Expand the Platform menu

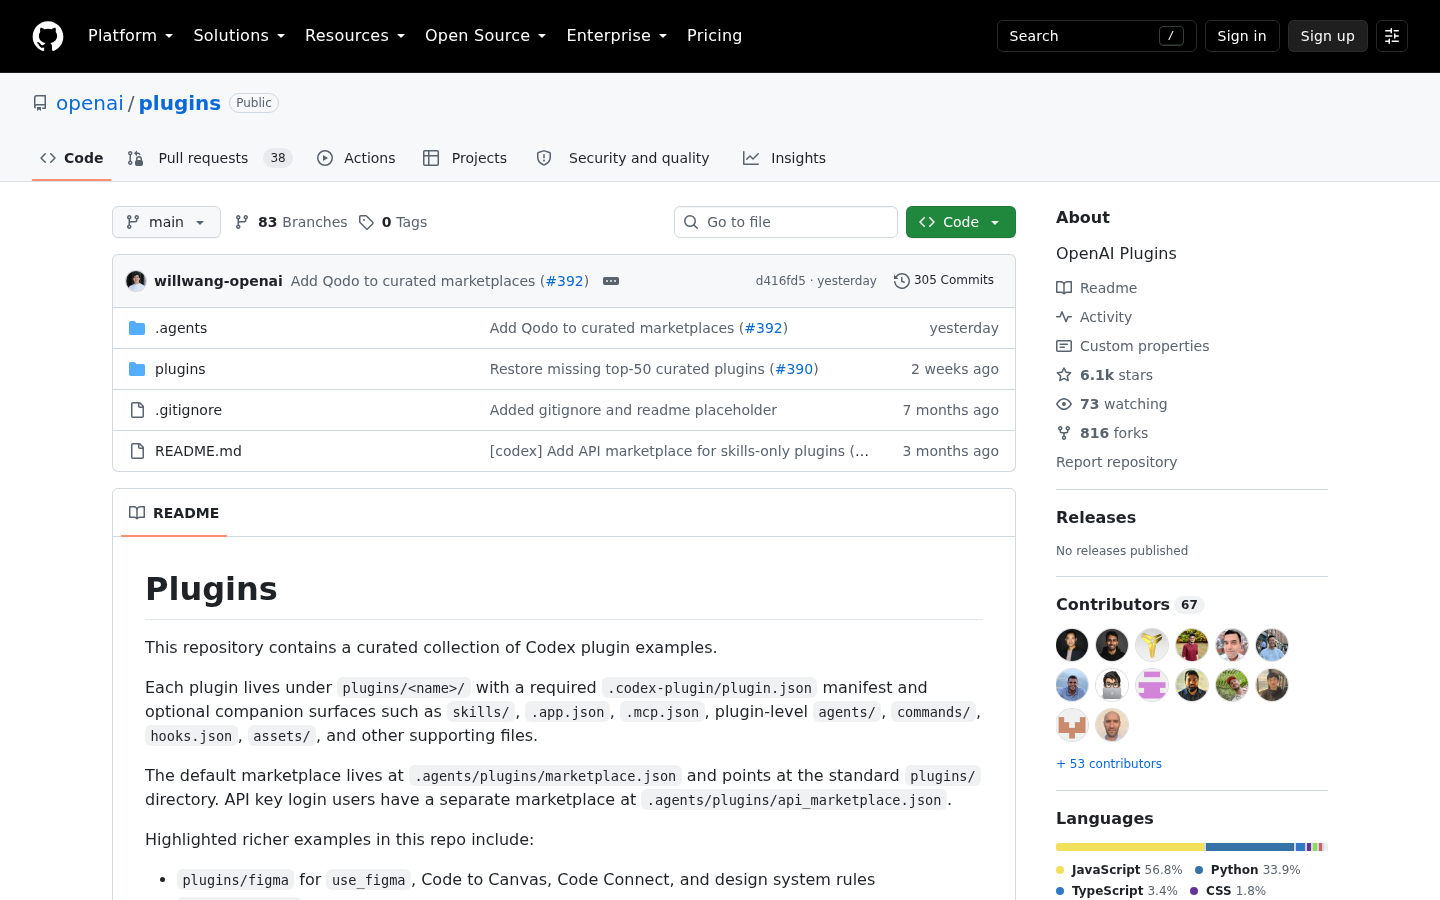point(130,36)
